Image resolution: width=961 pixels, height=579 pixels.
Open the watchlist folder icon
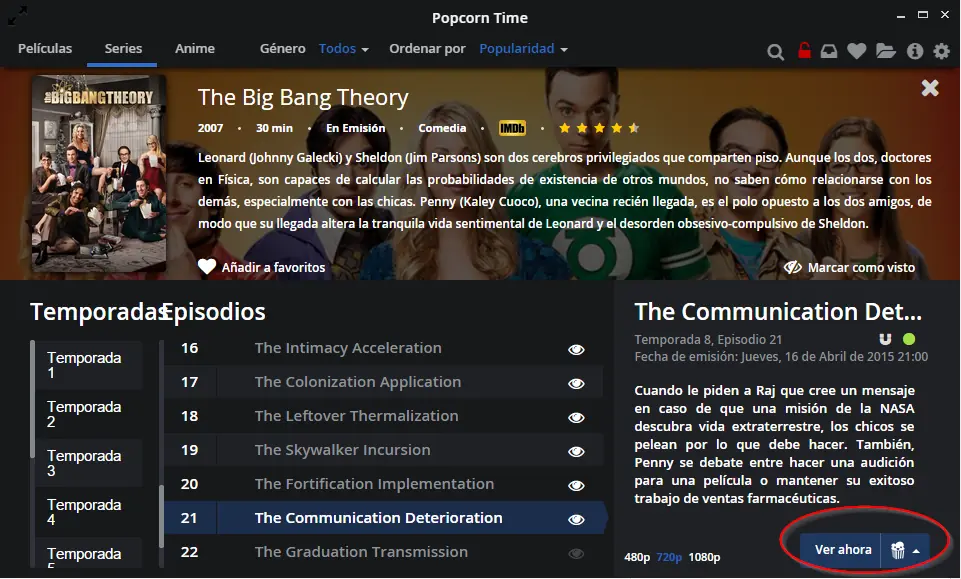pos(886,51)
